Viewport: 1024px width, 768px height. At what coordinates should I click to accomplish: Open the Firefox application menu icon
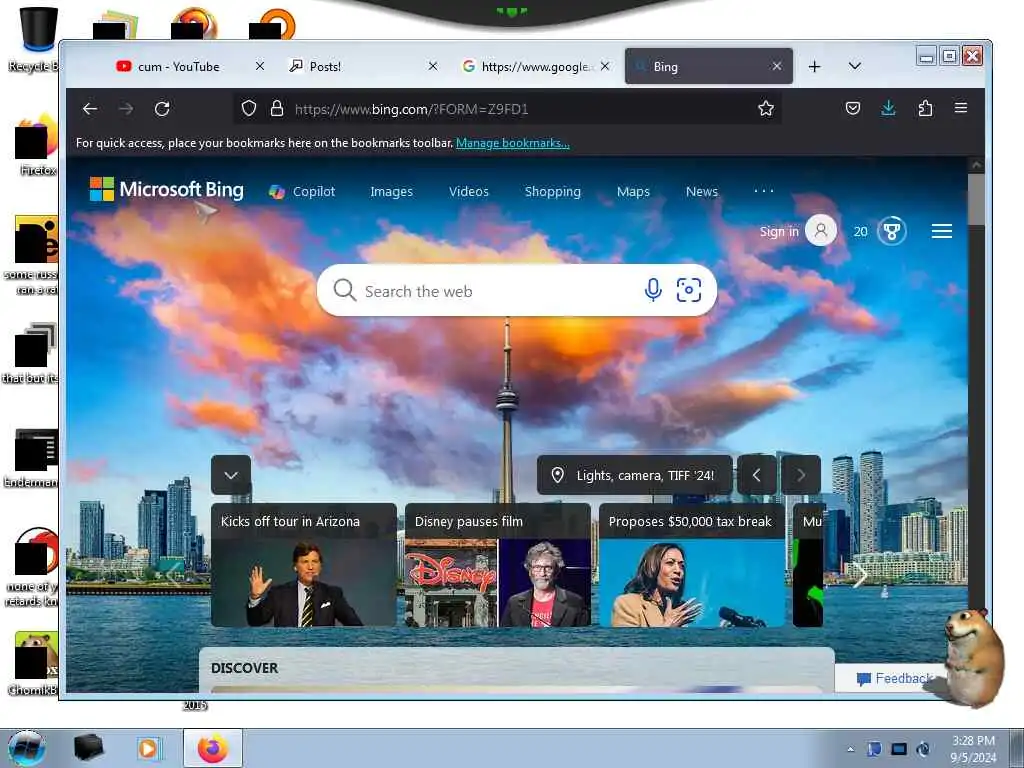961,108
